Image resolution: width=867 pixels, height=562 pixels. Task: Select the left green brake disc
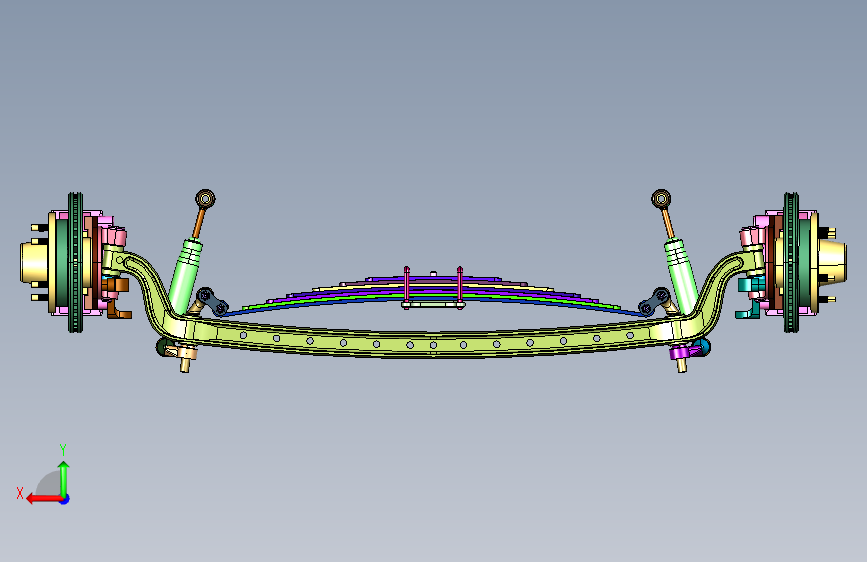[x=75, y=262]
